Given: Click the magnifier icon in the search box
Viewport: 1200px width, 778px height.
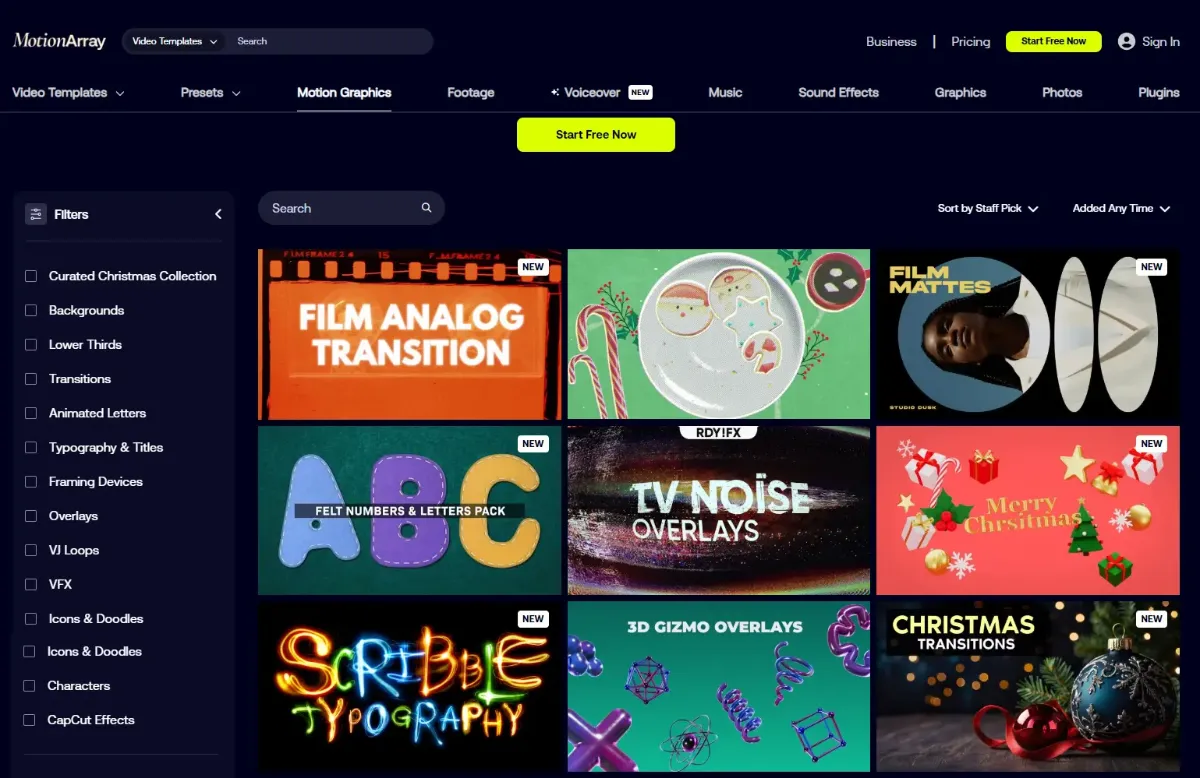Looking at the screenshot, I should tap(427, 208).
